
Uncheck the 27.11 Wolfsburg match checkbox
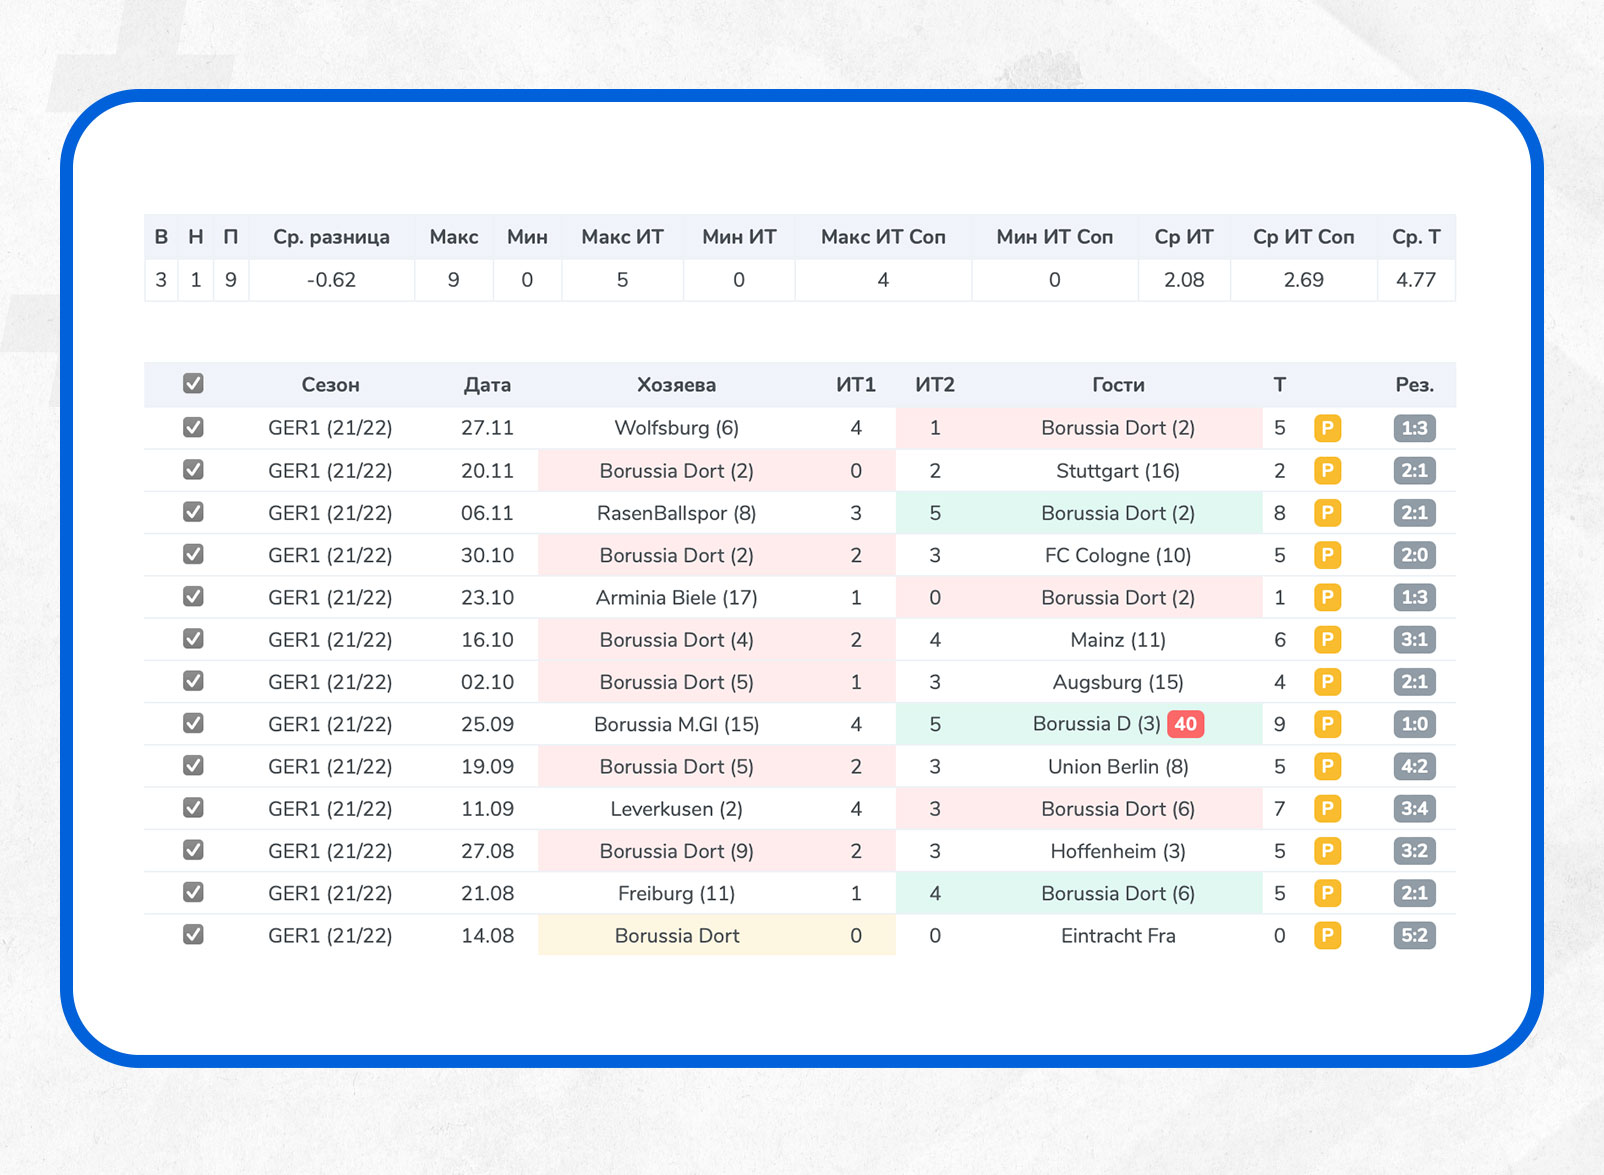pyautogui.click(x=193, y=428)
